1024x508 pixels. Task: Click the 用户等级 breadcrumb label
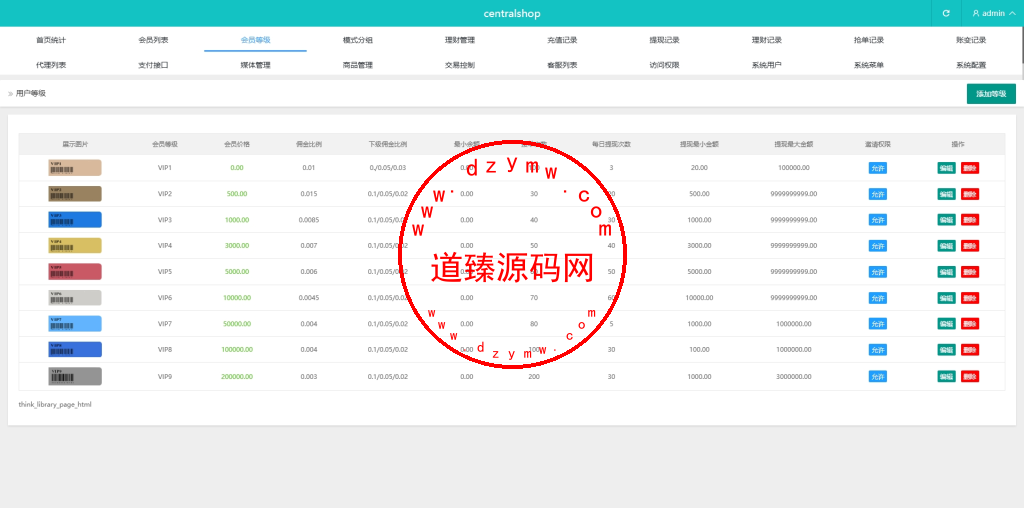[31, 93]
